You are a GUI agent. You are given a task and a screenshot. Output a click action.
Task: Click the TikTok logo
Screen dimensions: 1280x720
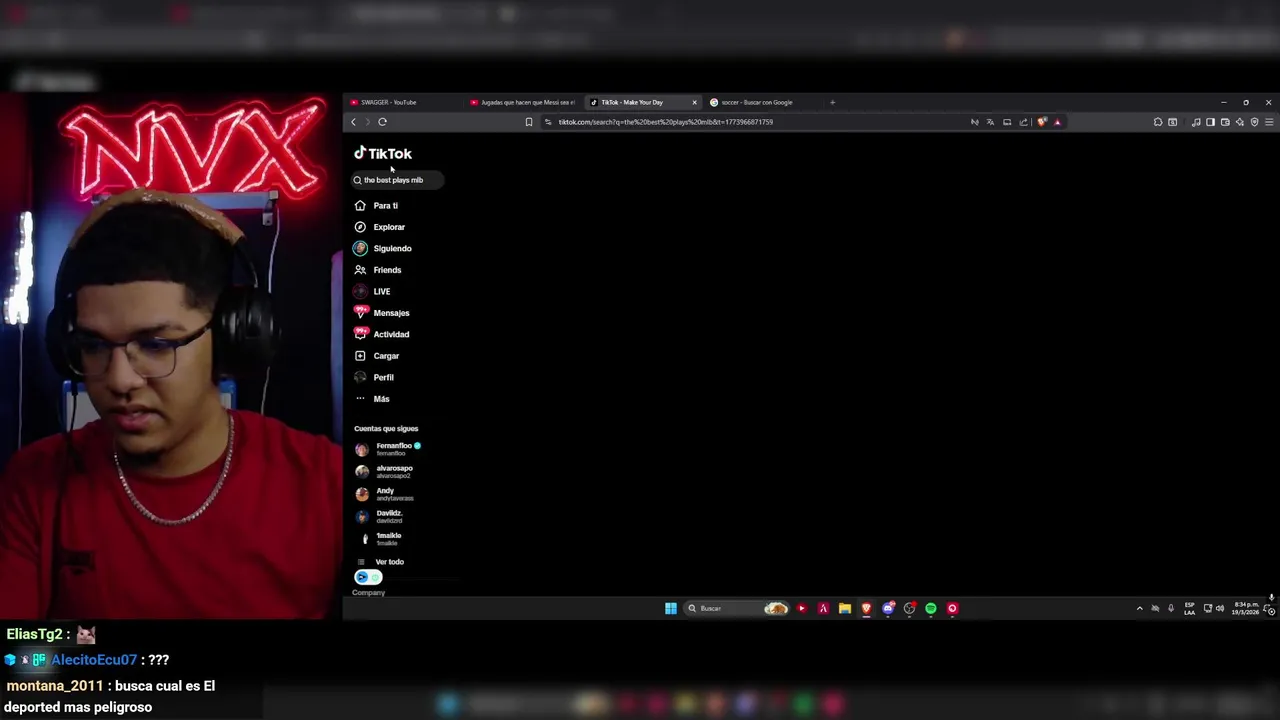(383, 153)
